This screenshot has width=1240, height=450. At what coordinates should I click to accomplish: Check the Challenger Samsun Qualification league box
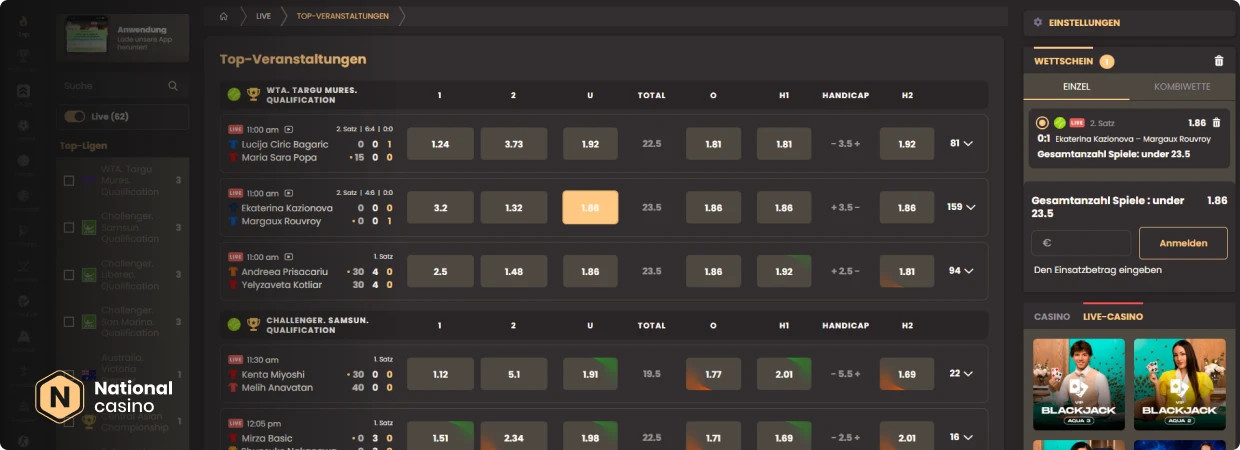click(69, 227)
